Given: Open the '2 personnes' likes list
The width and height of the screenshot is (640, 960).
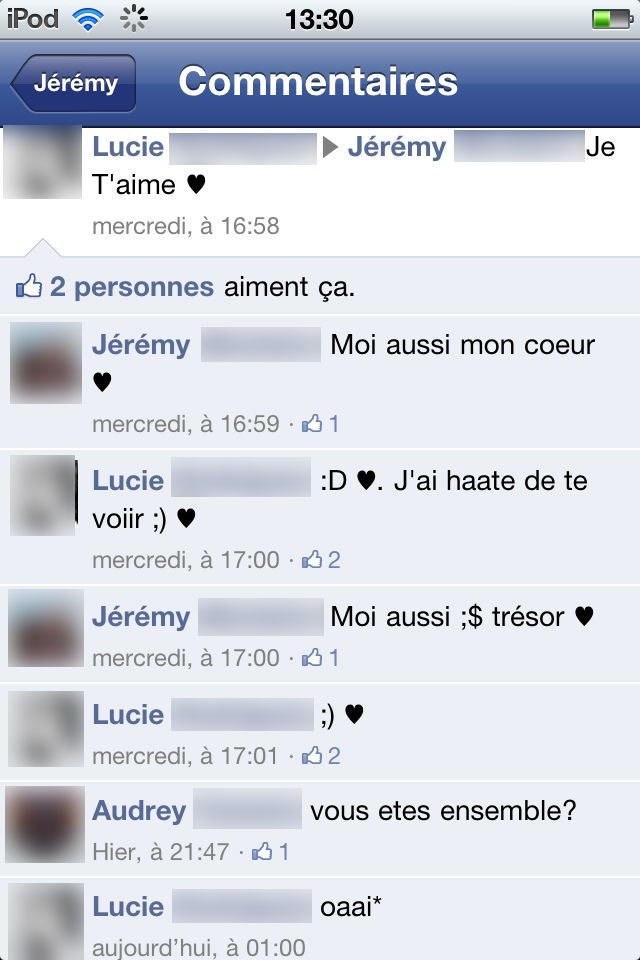Looking at the screenshot, I should pyautogui.click(x=132, y=287).
